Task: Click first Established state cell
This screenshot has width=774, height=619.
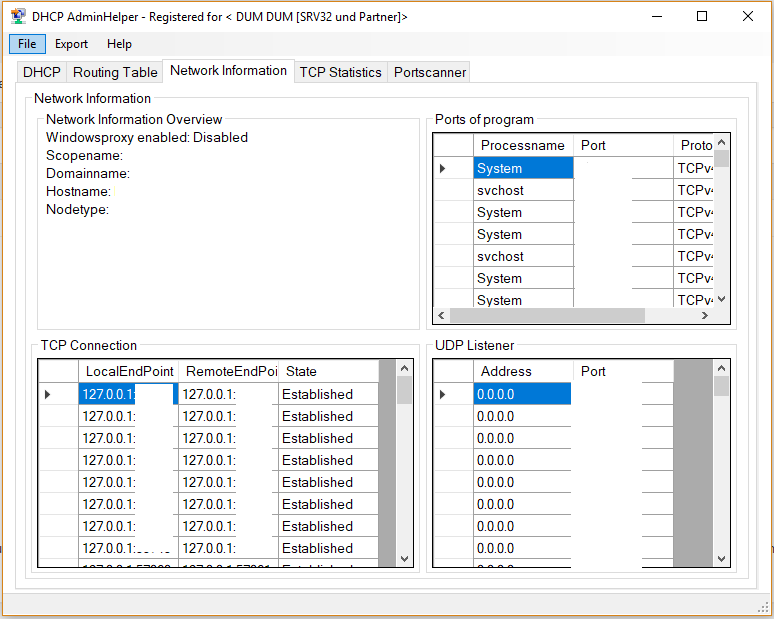Action: (328, 394)
